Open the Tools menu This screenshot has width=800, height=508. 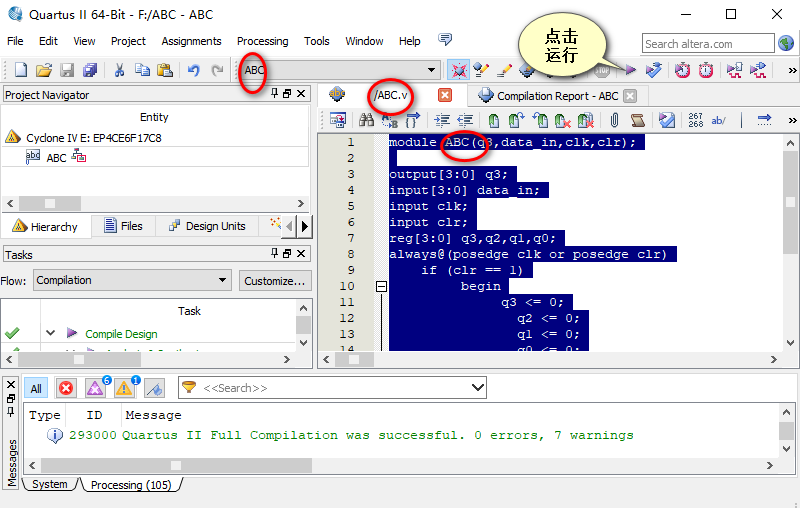coord(316,41)
